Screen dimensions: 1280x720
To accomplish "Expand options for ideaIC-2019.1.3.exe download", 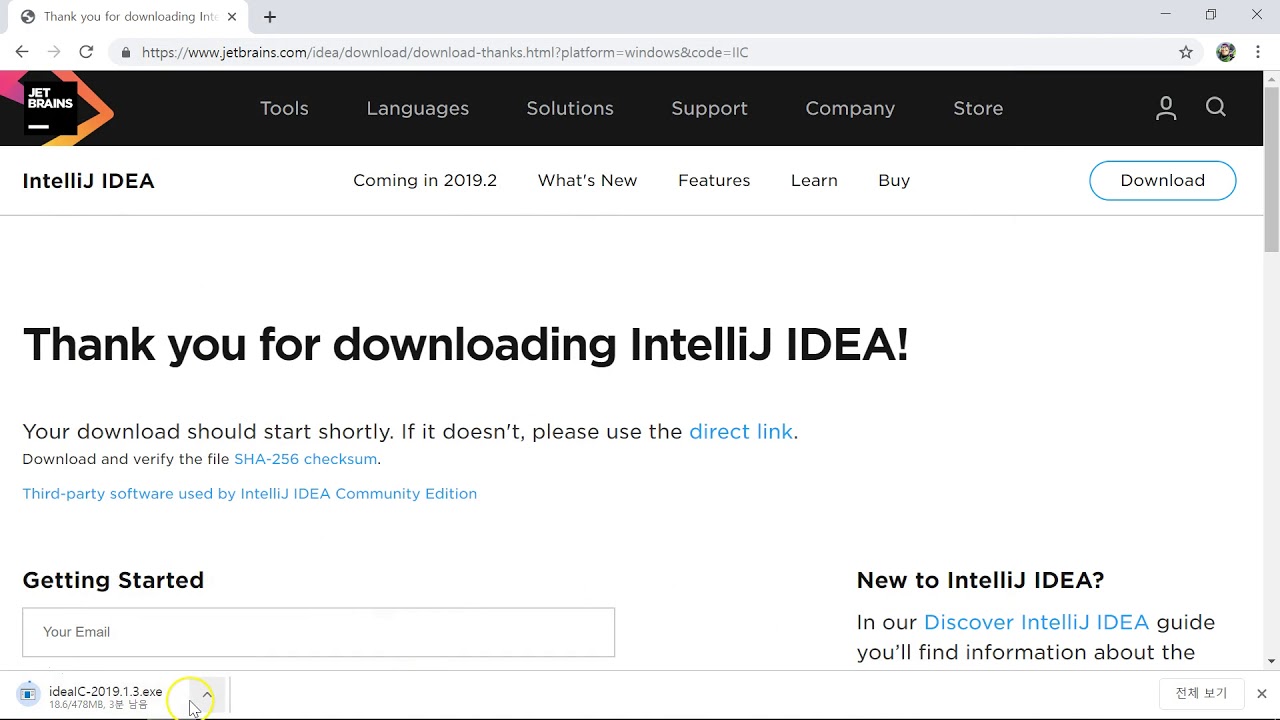I will [x=207, y=694].
